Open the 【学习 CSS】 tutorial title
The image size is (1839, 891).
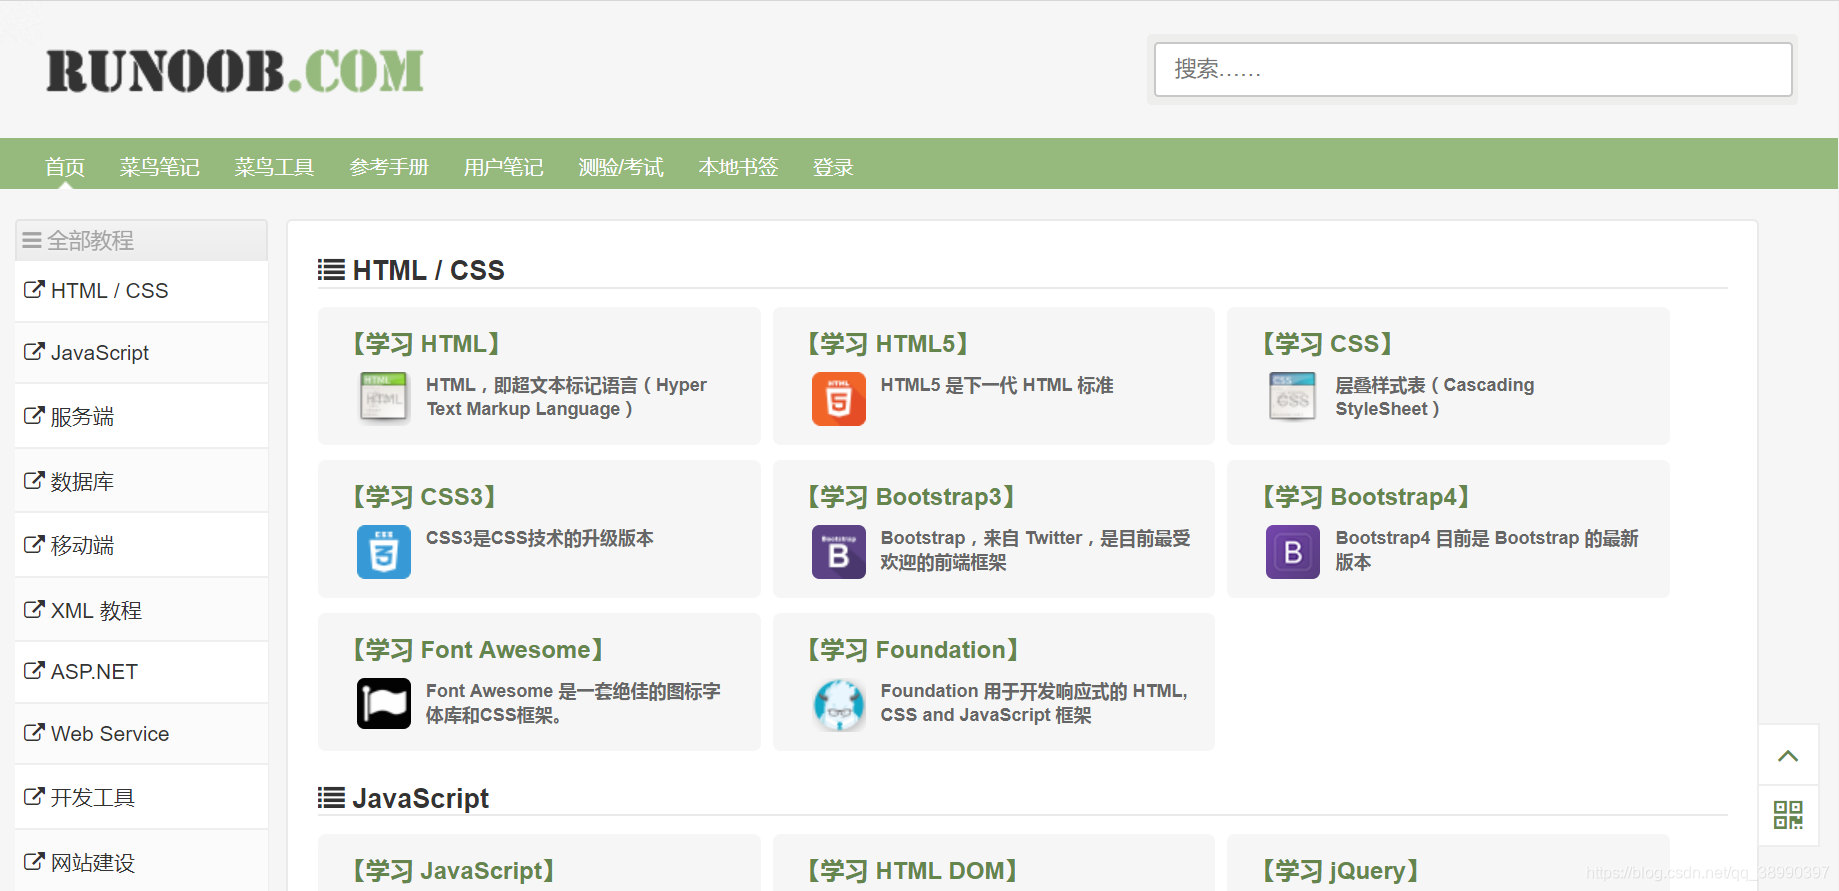(x=1328, y=344)
